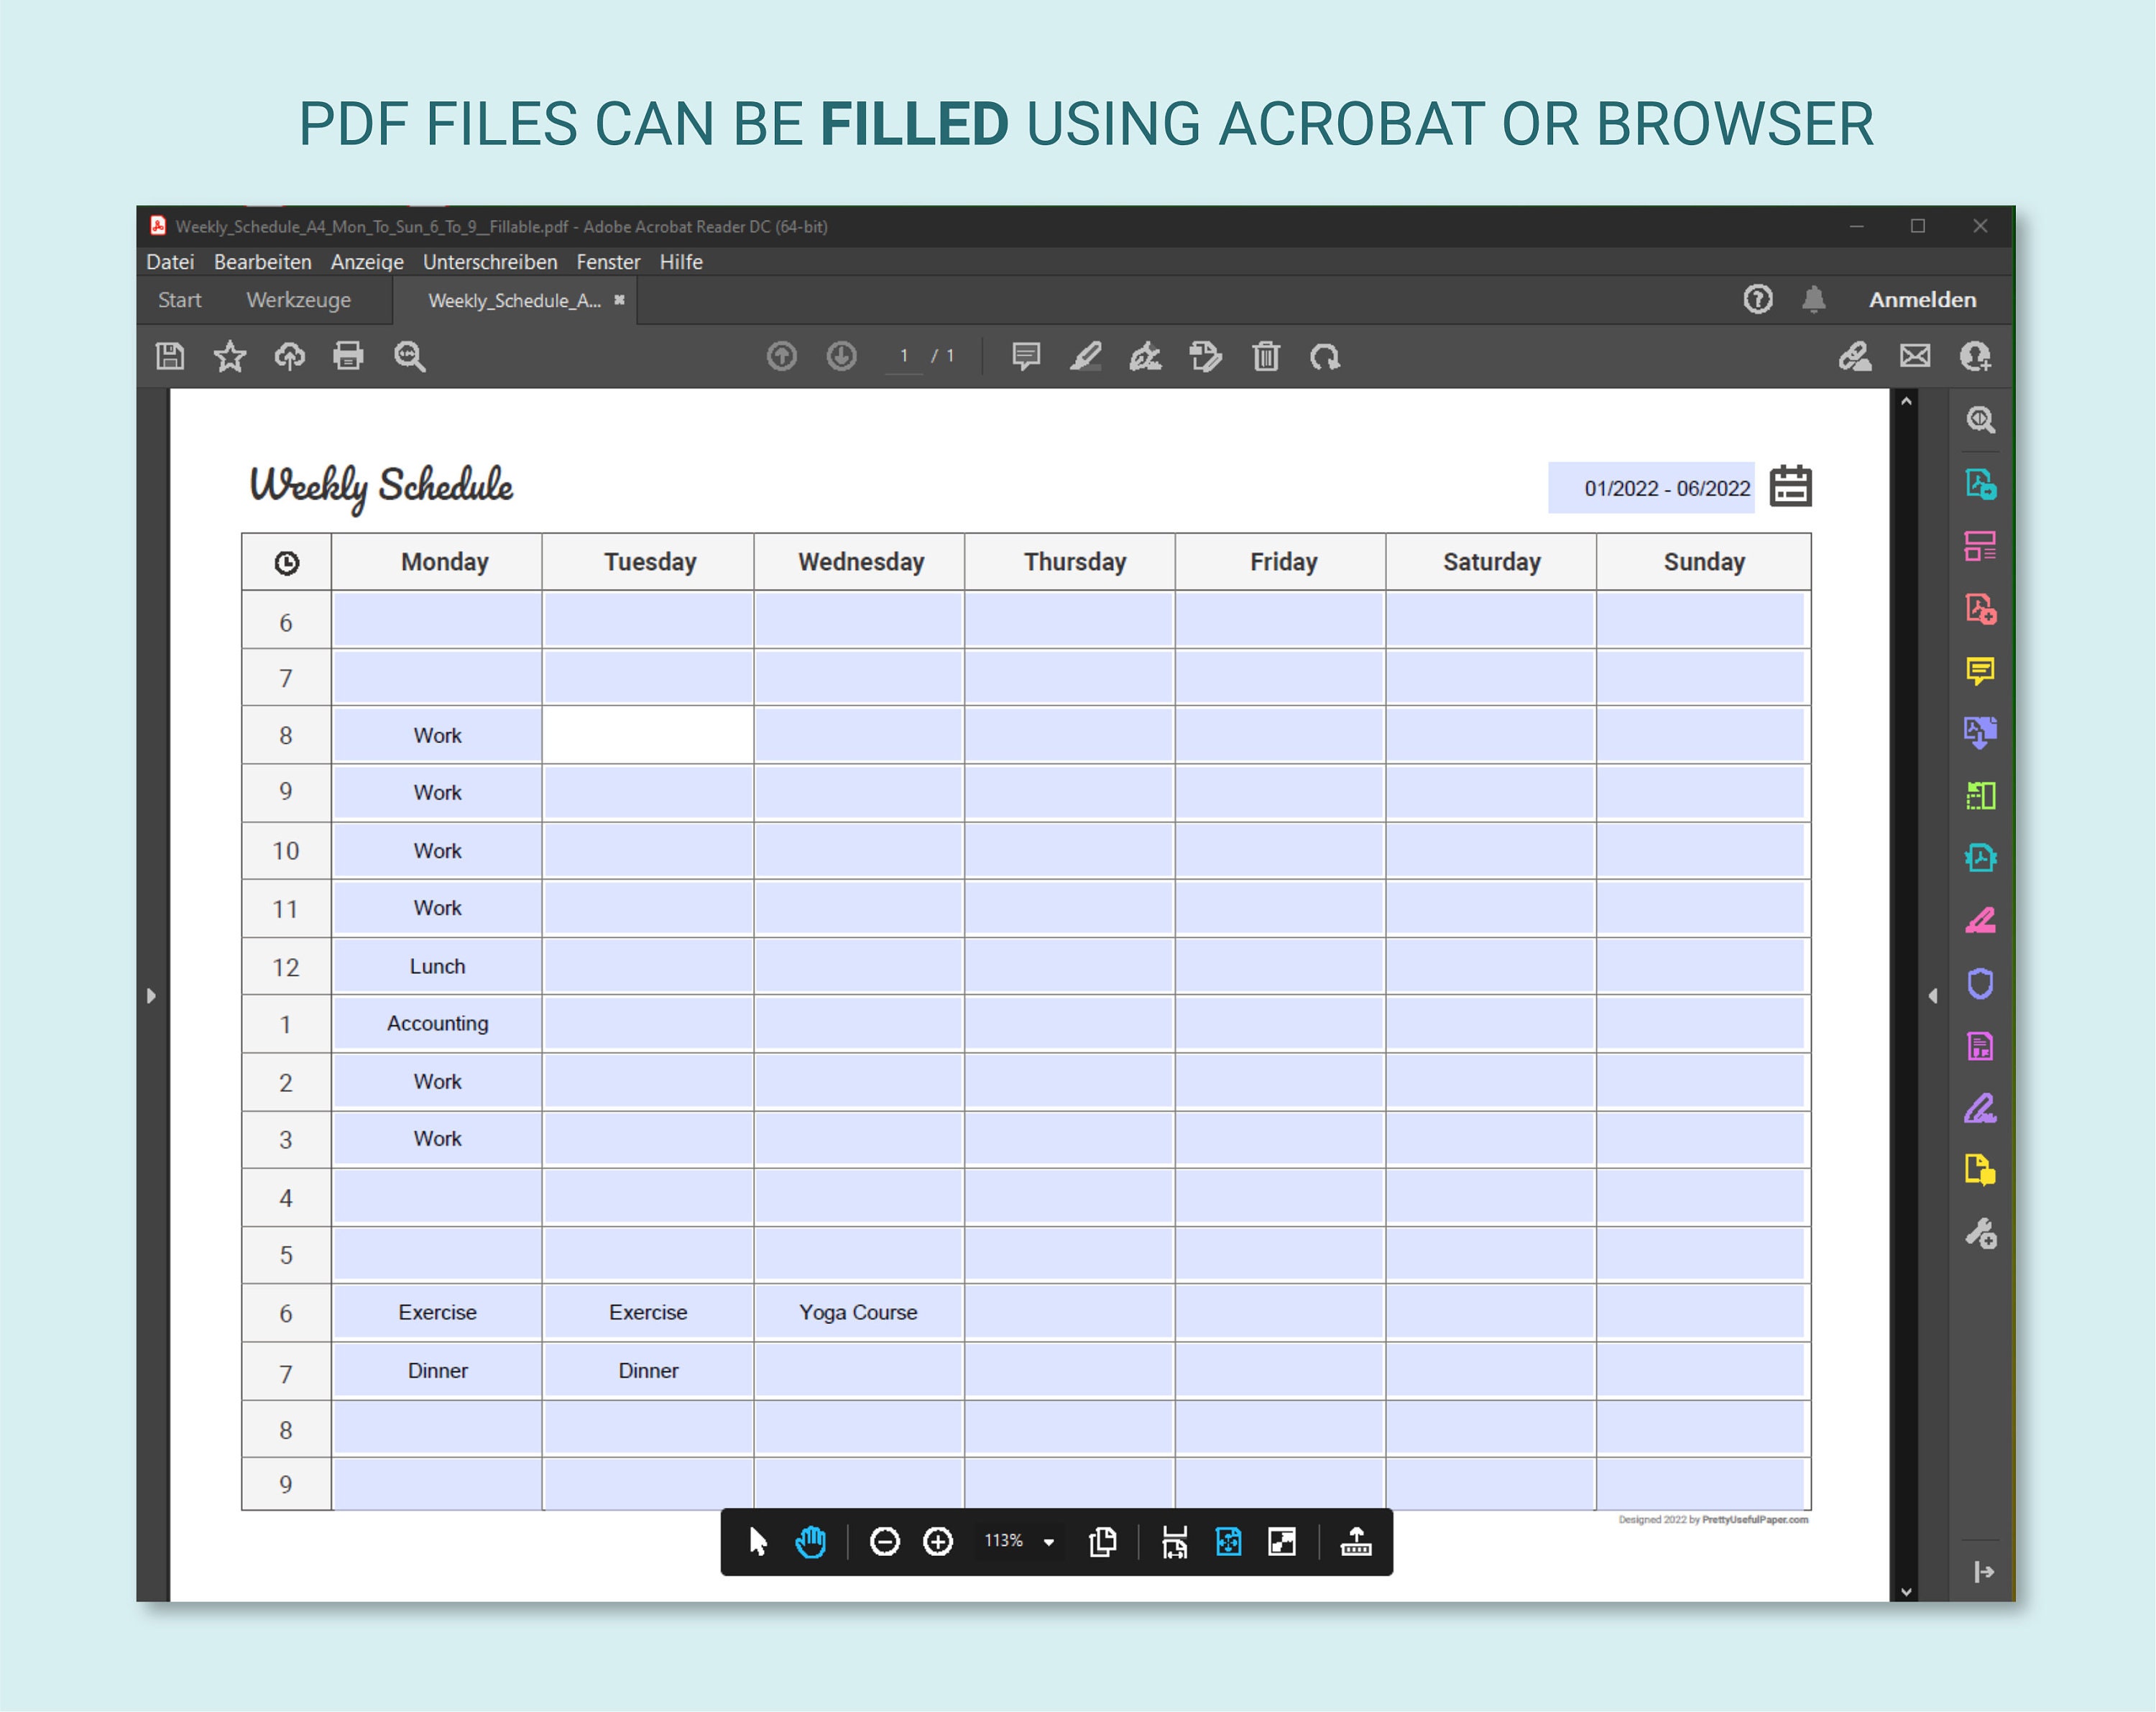Open the purple Combine files icon
Viewport: 2156px width, 1712px height.
pos(1981,732)
